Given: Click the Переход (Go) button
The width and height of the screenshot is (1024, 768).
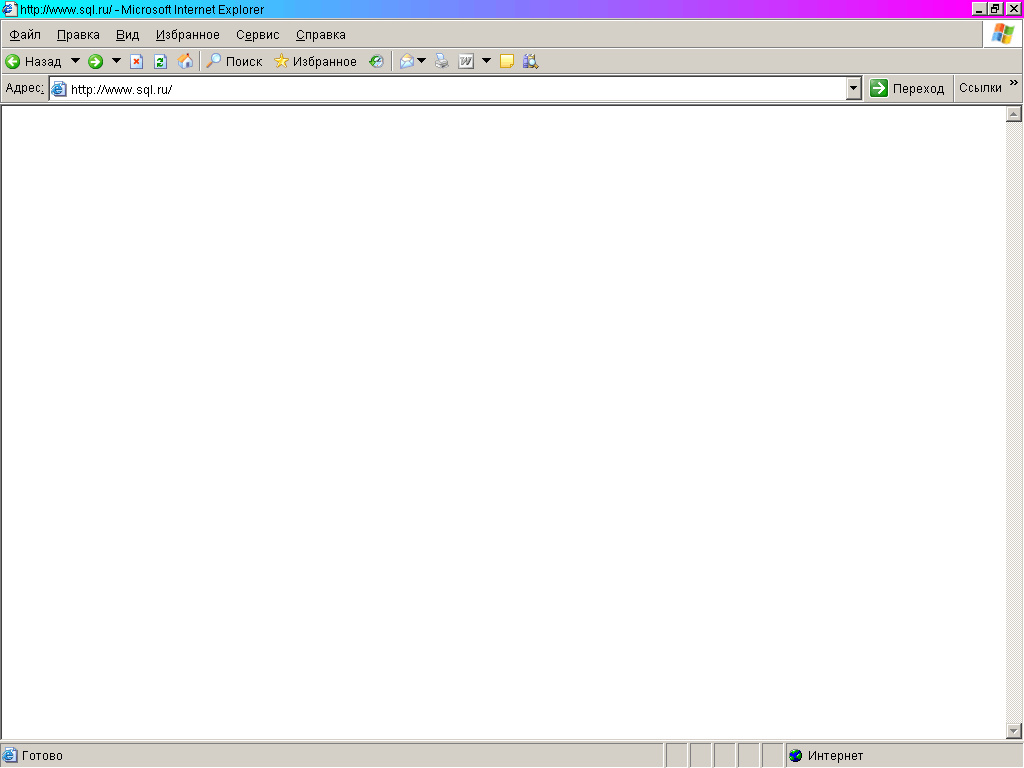Looking at the screenshot, I should [907, 88].
